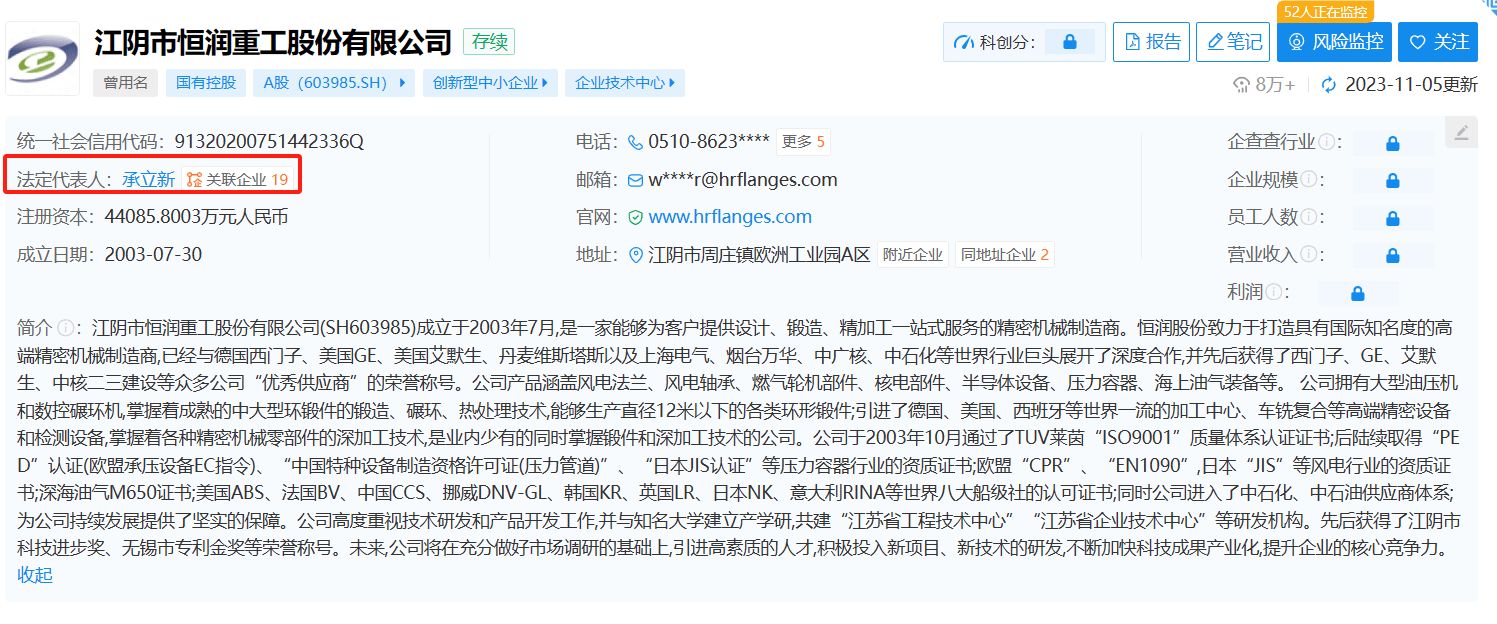Screen dimensions: 1497x624
Task: Open the 笔记 notes button
Action: tap(1233, 42)
